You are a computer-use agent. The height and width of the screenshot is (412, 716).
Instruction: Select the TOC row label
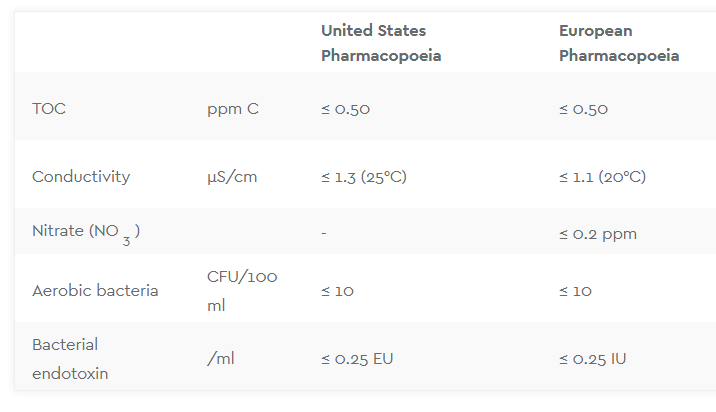tap(49, 109)
